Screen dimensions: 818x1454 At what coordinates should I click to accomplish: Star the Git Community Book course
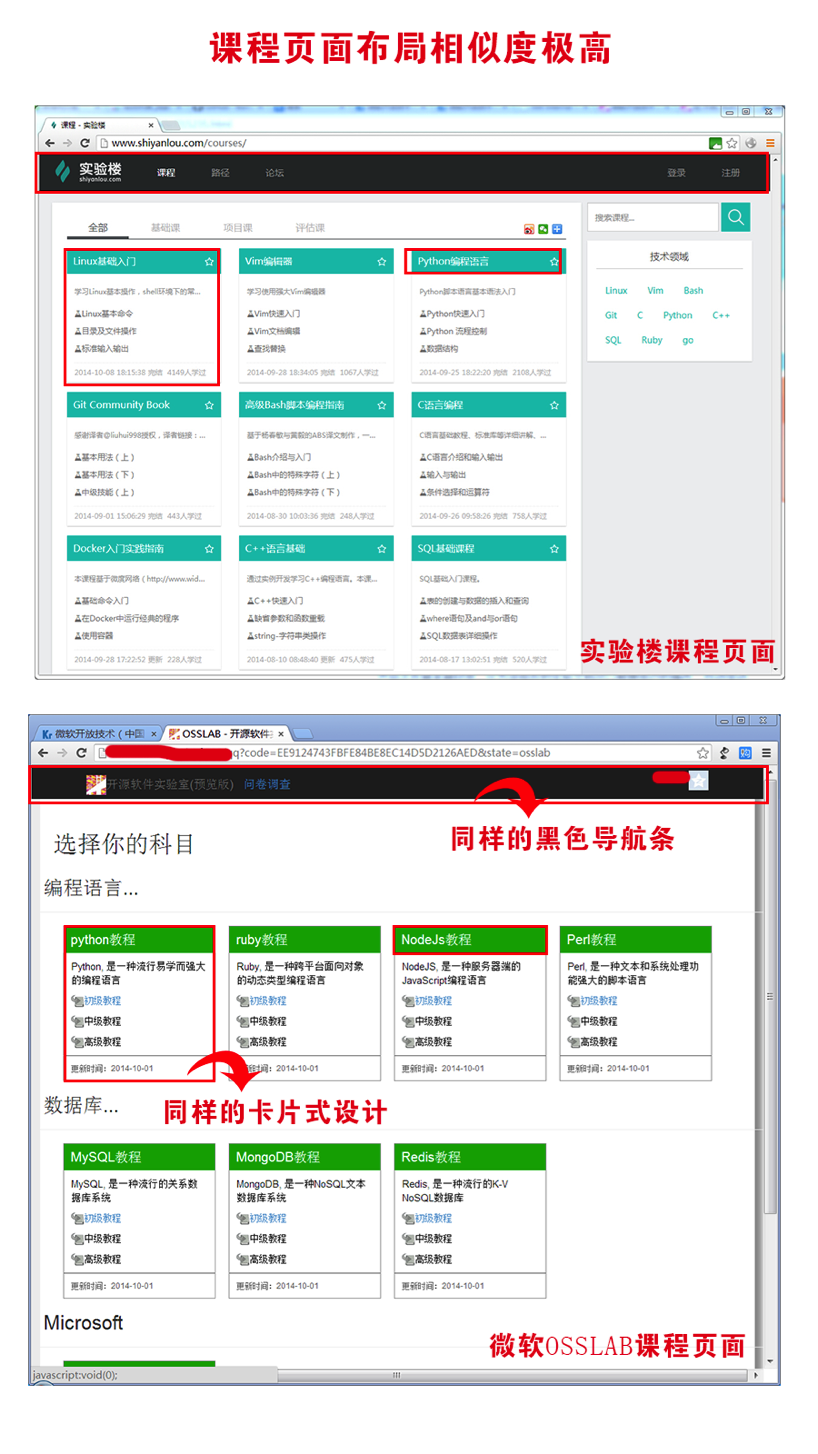[209, 406]
